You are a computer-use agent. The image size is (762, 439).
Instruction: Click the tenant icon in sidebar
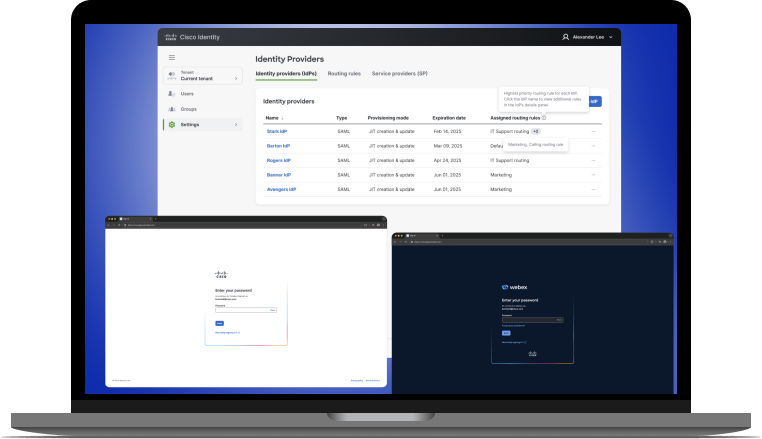pyautogui.click(x=172, y=75)
